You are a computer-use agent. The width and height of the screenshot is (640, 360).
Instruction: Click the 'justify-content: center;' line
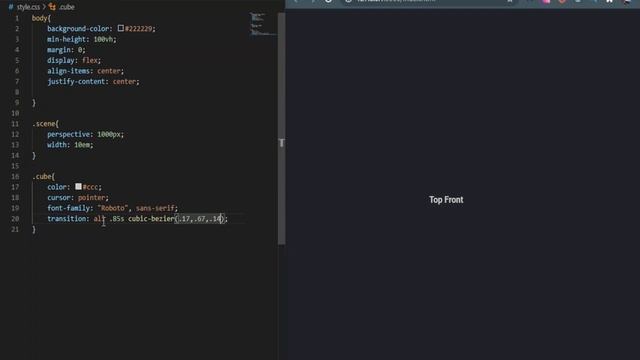click(93, 82)
